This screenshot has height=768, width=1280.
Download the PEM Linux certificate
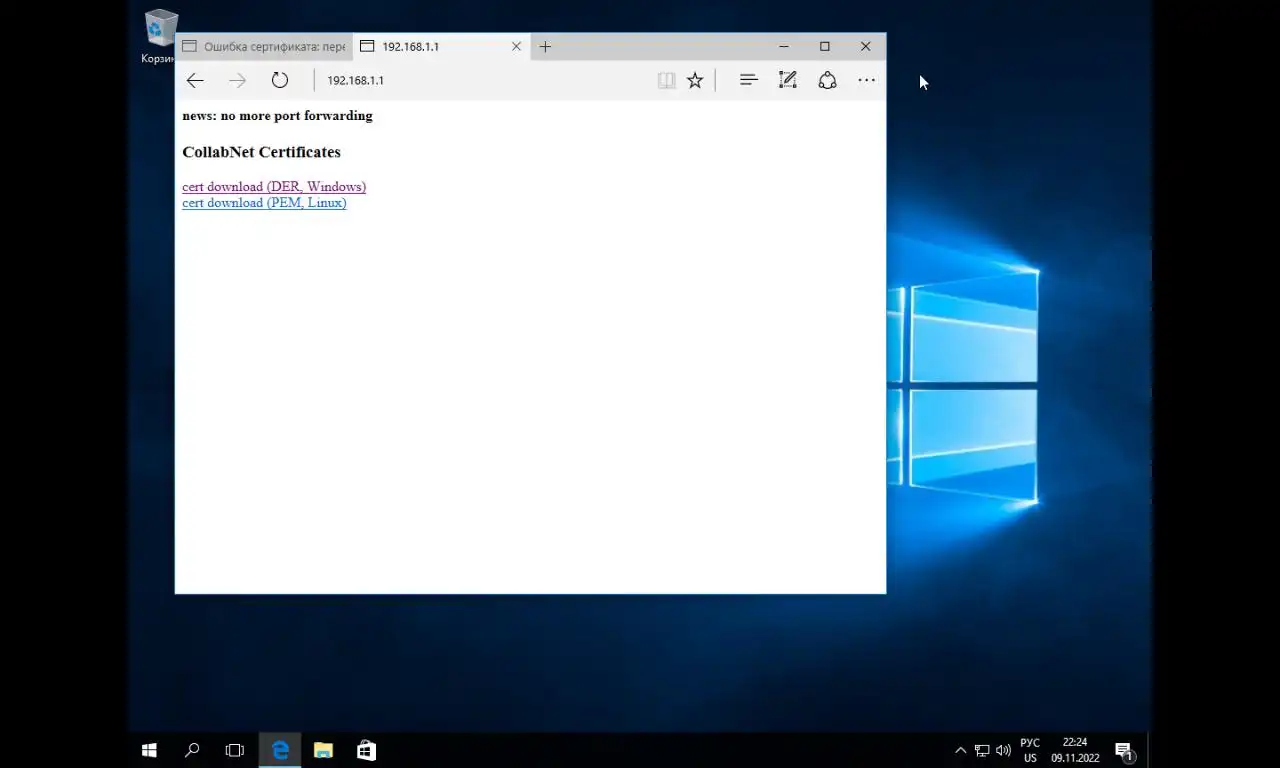(264, 203)
